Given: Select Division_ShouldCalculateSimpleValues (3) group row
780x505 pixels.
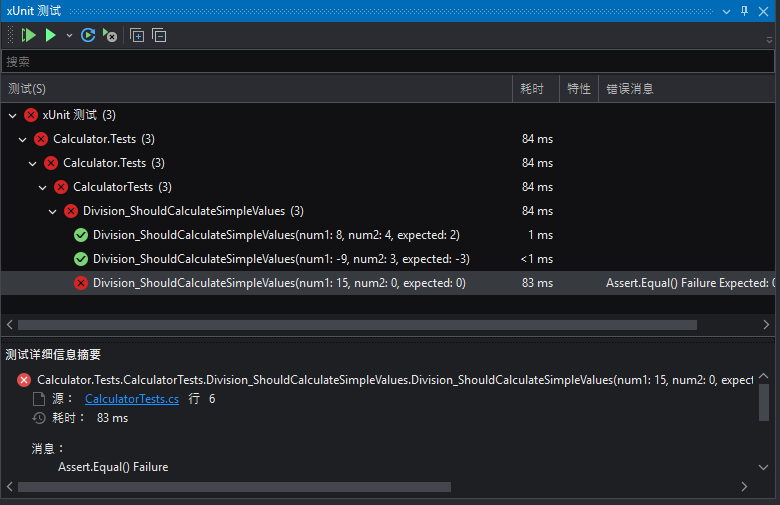Looking at the screenshot, I should (x=388, y=211).
